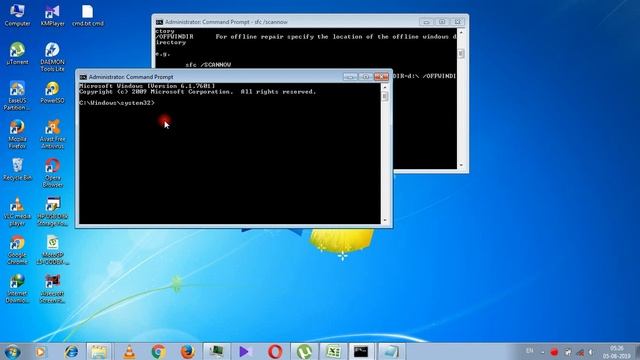The width and height of the screenshot is (640, 360).
Task: Select the Recycle Bin icon
Action: (17, 169)
